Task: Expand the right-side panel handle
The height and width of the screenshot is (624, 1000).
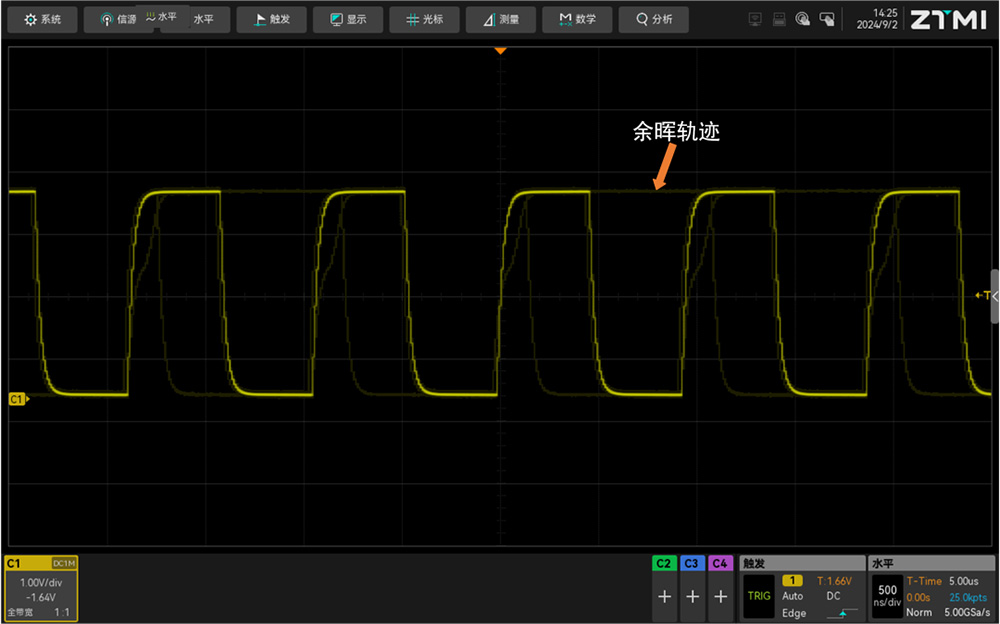Action: pyautogui.click(x=994, y=296)
